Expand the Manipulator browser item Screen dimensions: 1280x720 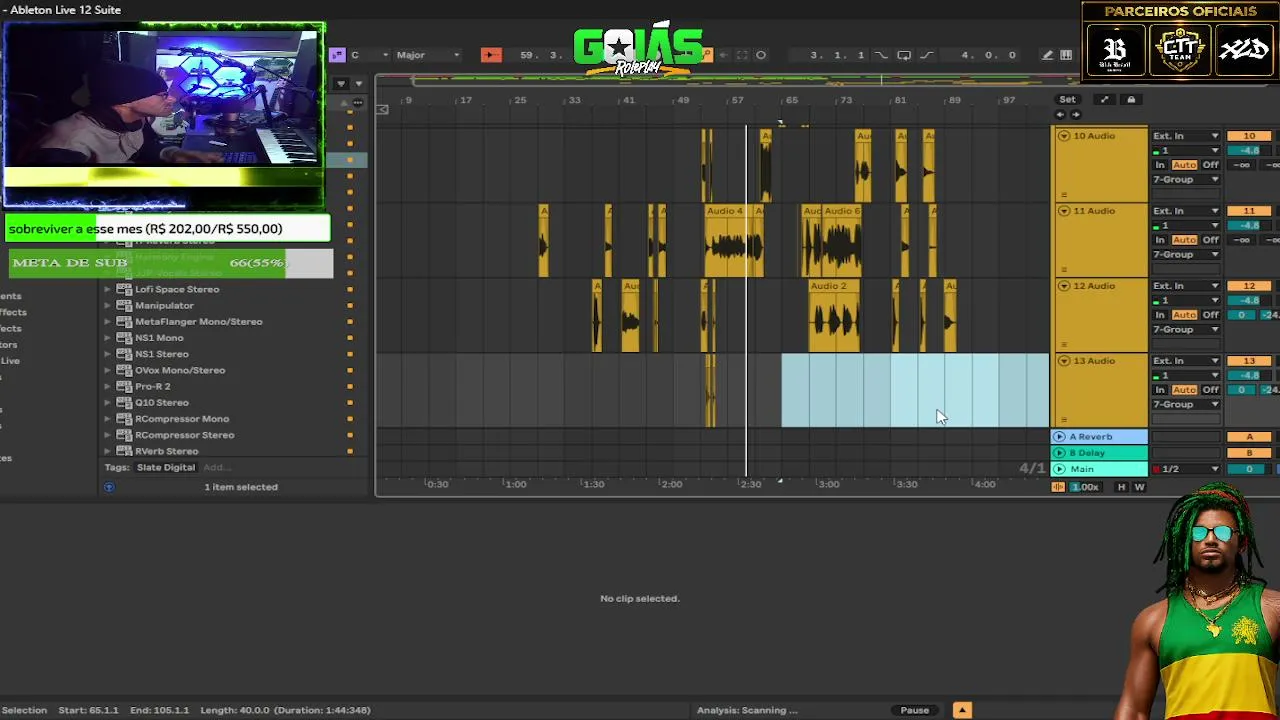click(108, 306)
